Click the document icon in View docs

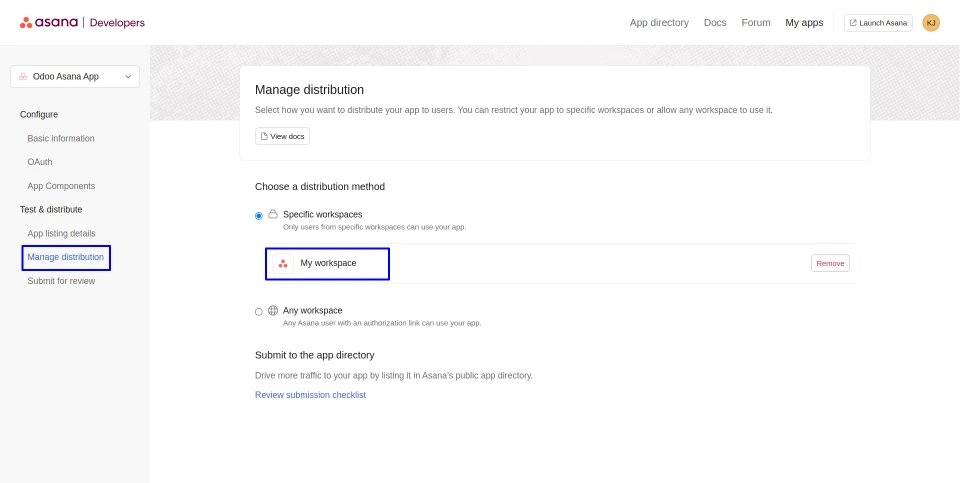[264, 136]
